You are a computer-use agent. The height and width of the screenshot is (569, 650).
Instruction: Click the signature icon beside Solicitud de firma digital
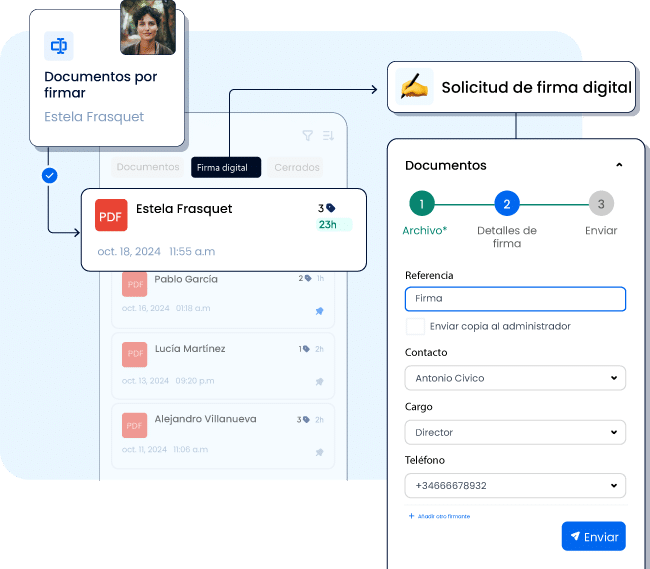click(x=413, y=87)
